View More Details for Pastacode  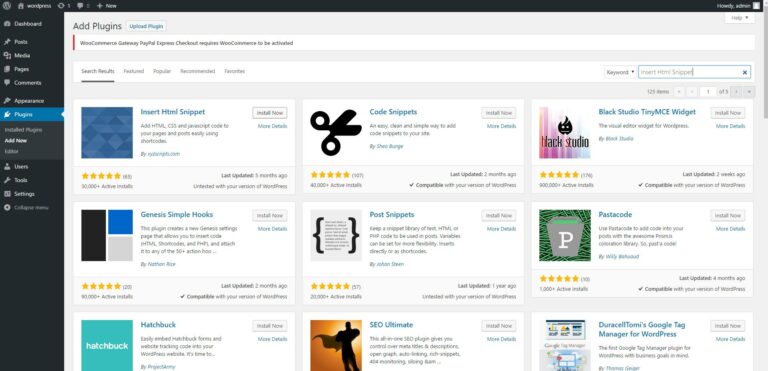(x=730, y=229)
